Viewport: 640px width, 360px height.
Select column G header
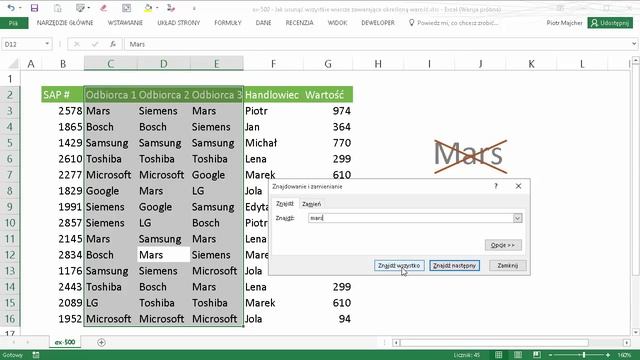point(328,64)
